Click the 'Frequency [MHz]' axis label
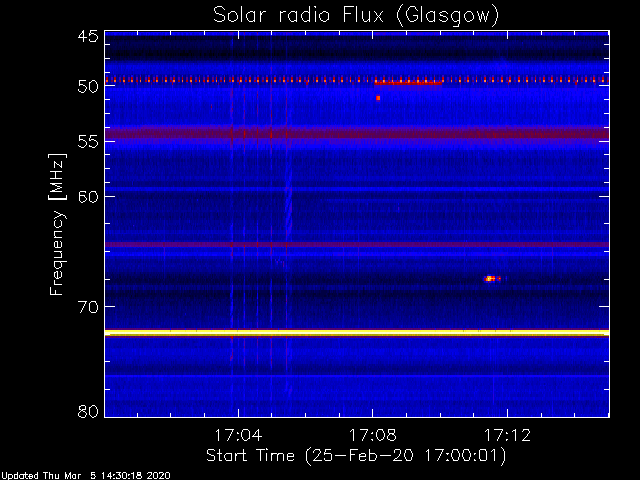The height and width of the screenshot is (480, 640). click(x=57, y=224)
